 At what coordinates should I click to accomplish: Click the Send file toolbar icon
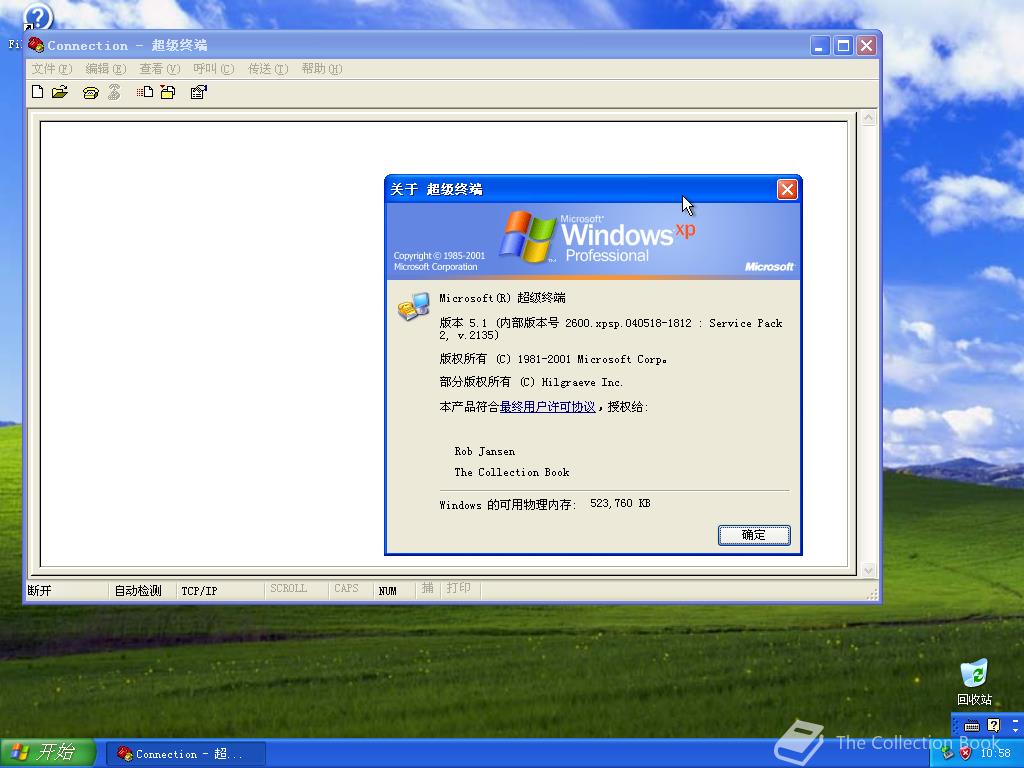144,92
